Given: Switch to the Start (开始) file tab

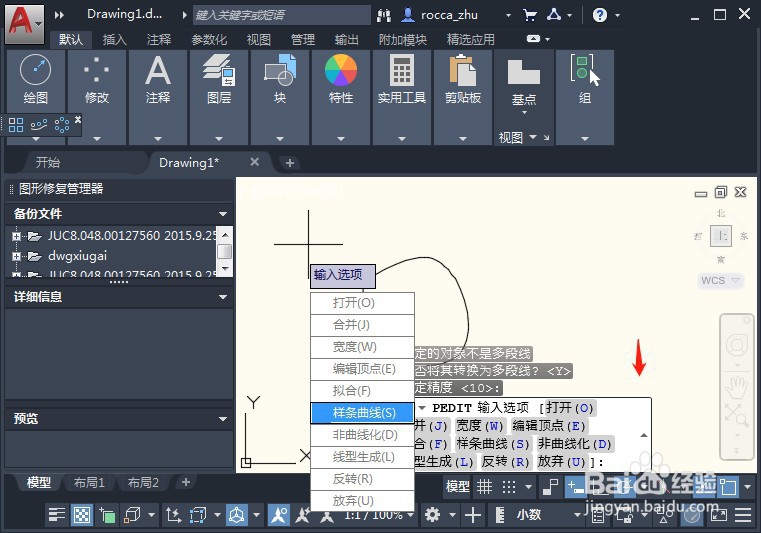Looking at the screenshot, I should [48, 163].
